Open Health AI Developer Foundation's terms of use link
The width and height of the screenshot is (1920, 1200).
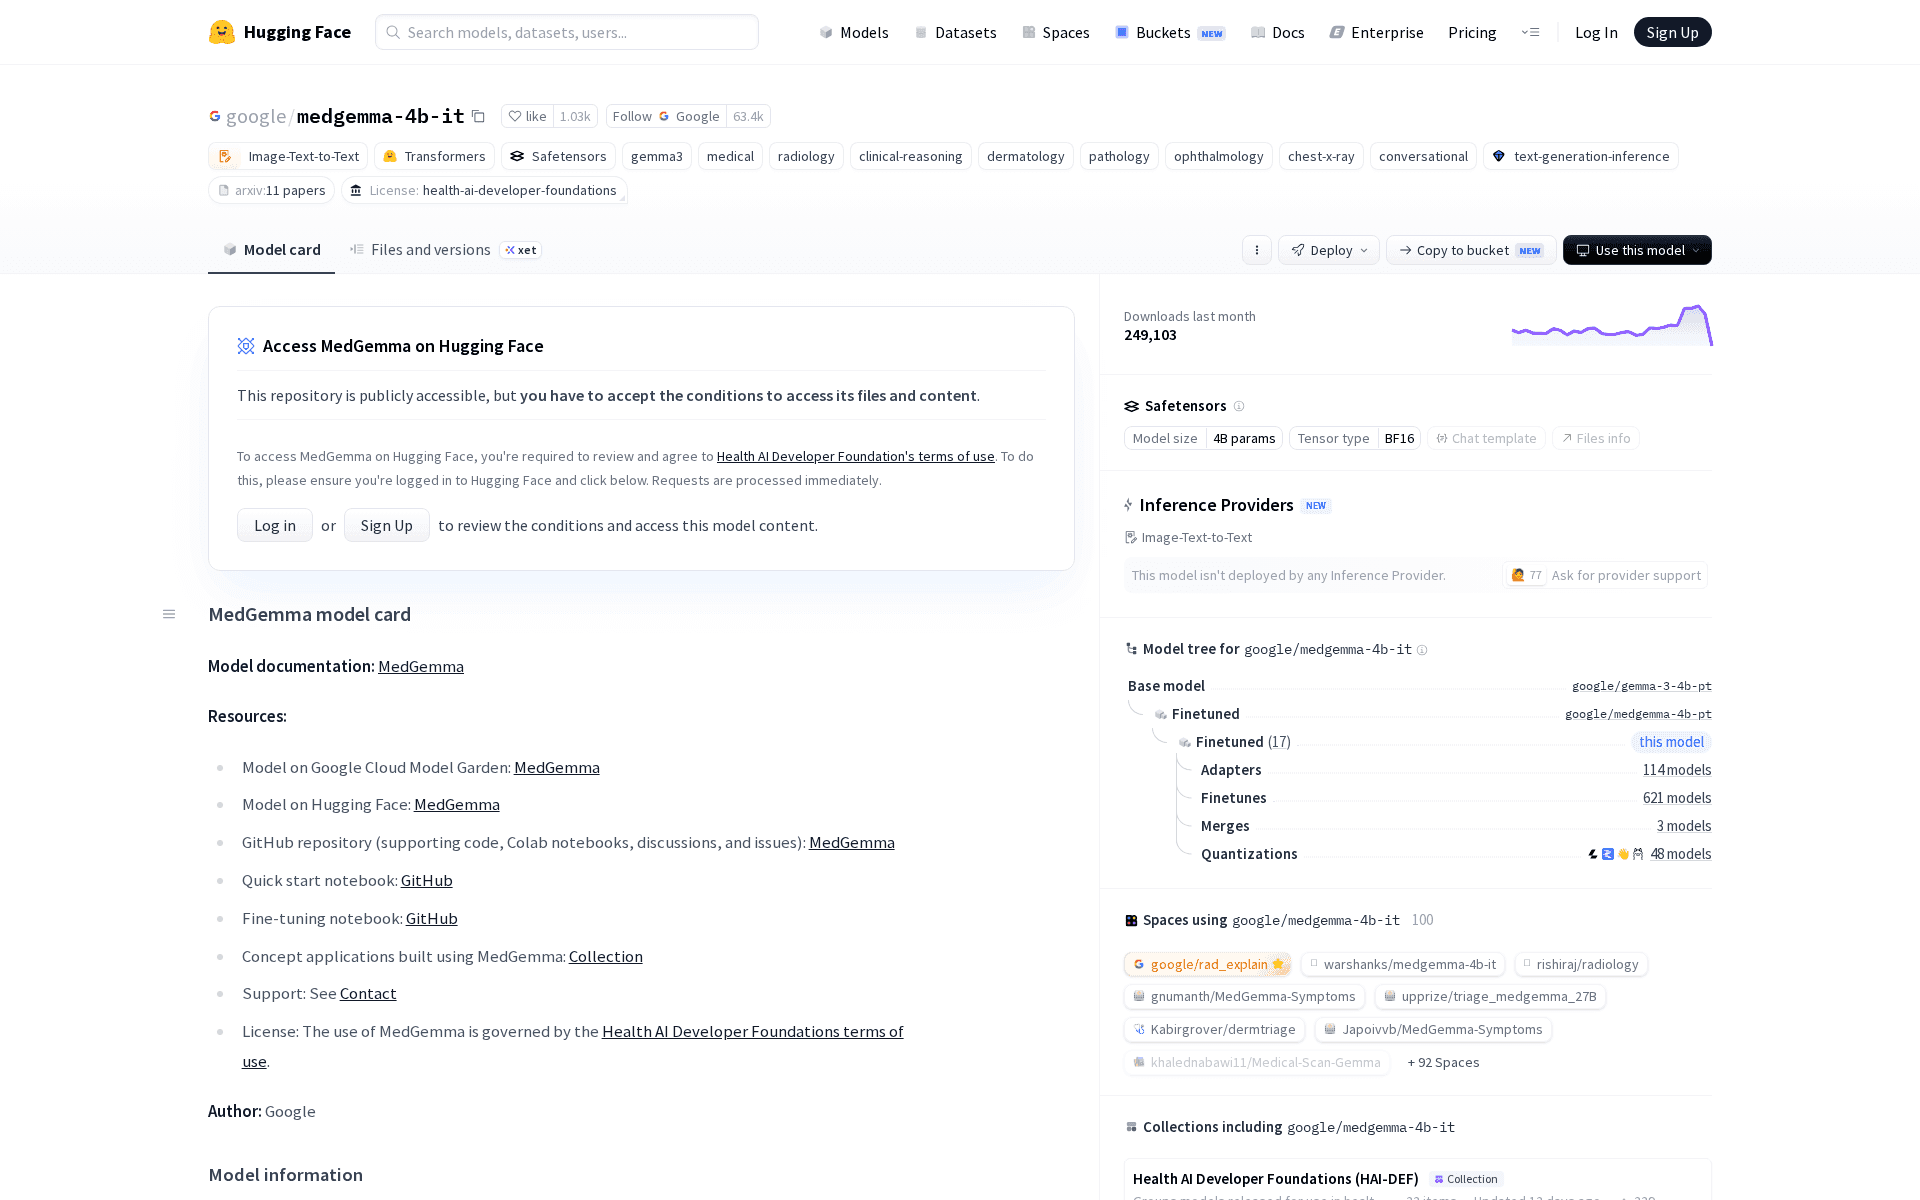pos(856,456)
